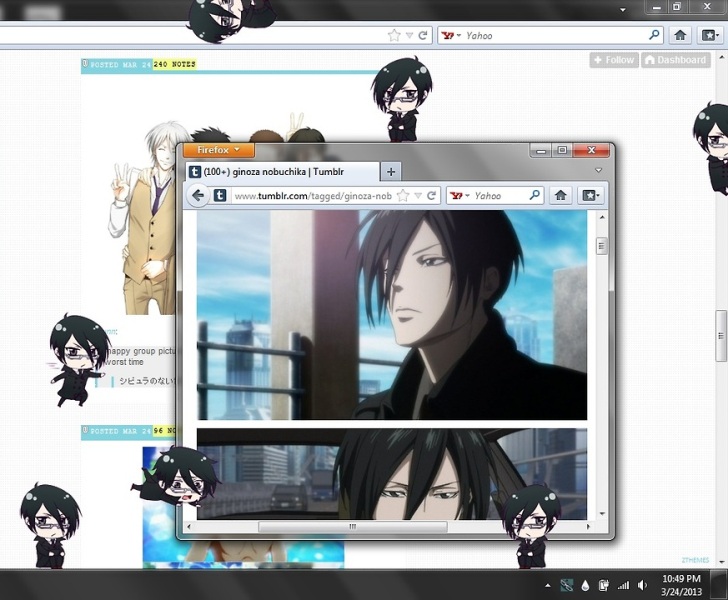Reload the page in the front window
The height and width of the screenshot is (600, 728).
pyautogui.click(x=431, y=196)
